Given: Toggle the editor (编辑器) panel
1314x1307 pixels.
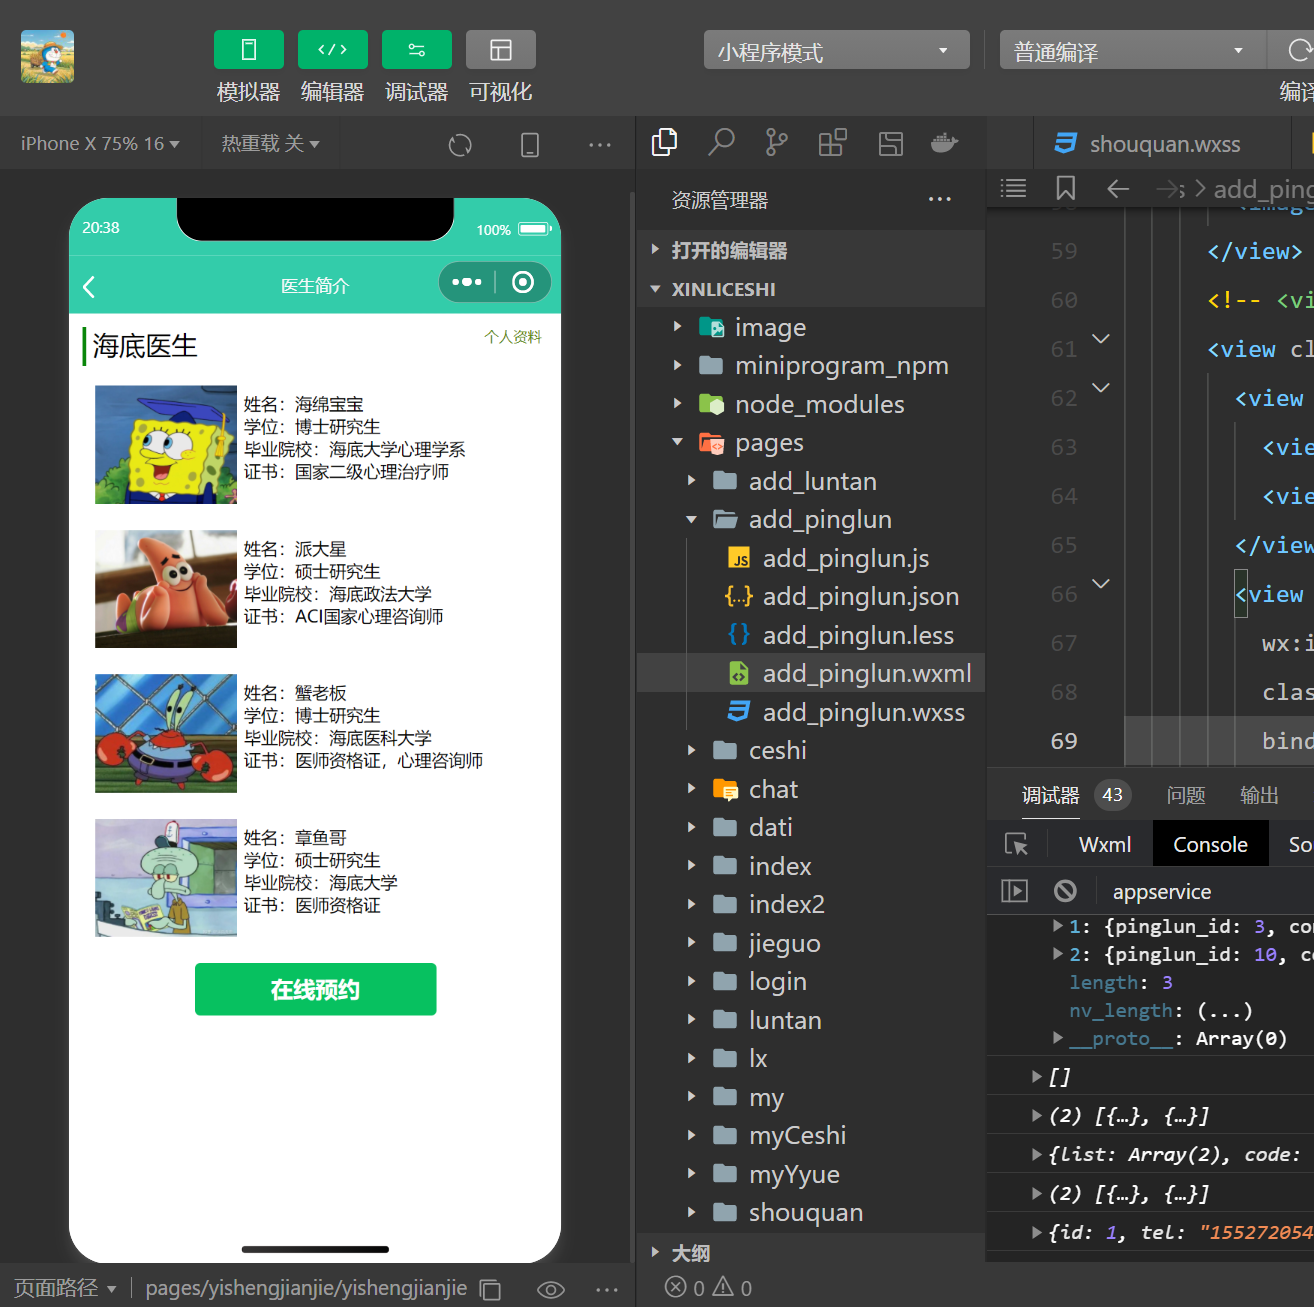Looking at the screenshot, I should coord(333,50).
